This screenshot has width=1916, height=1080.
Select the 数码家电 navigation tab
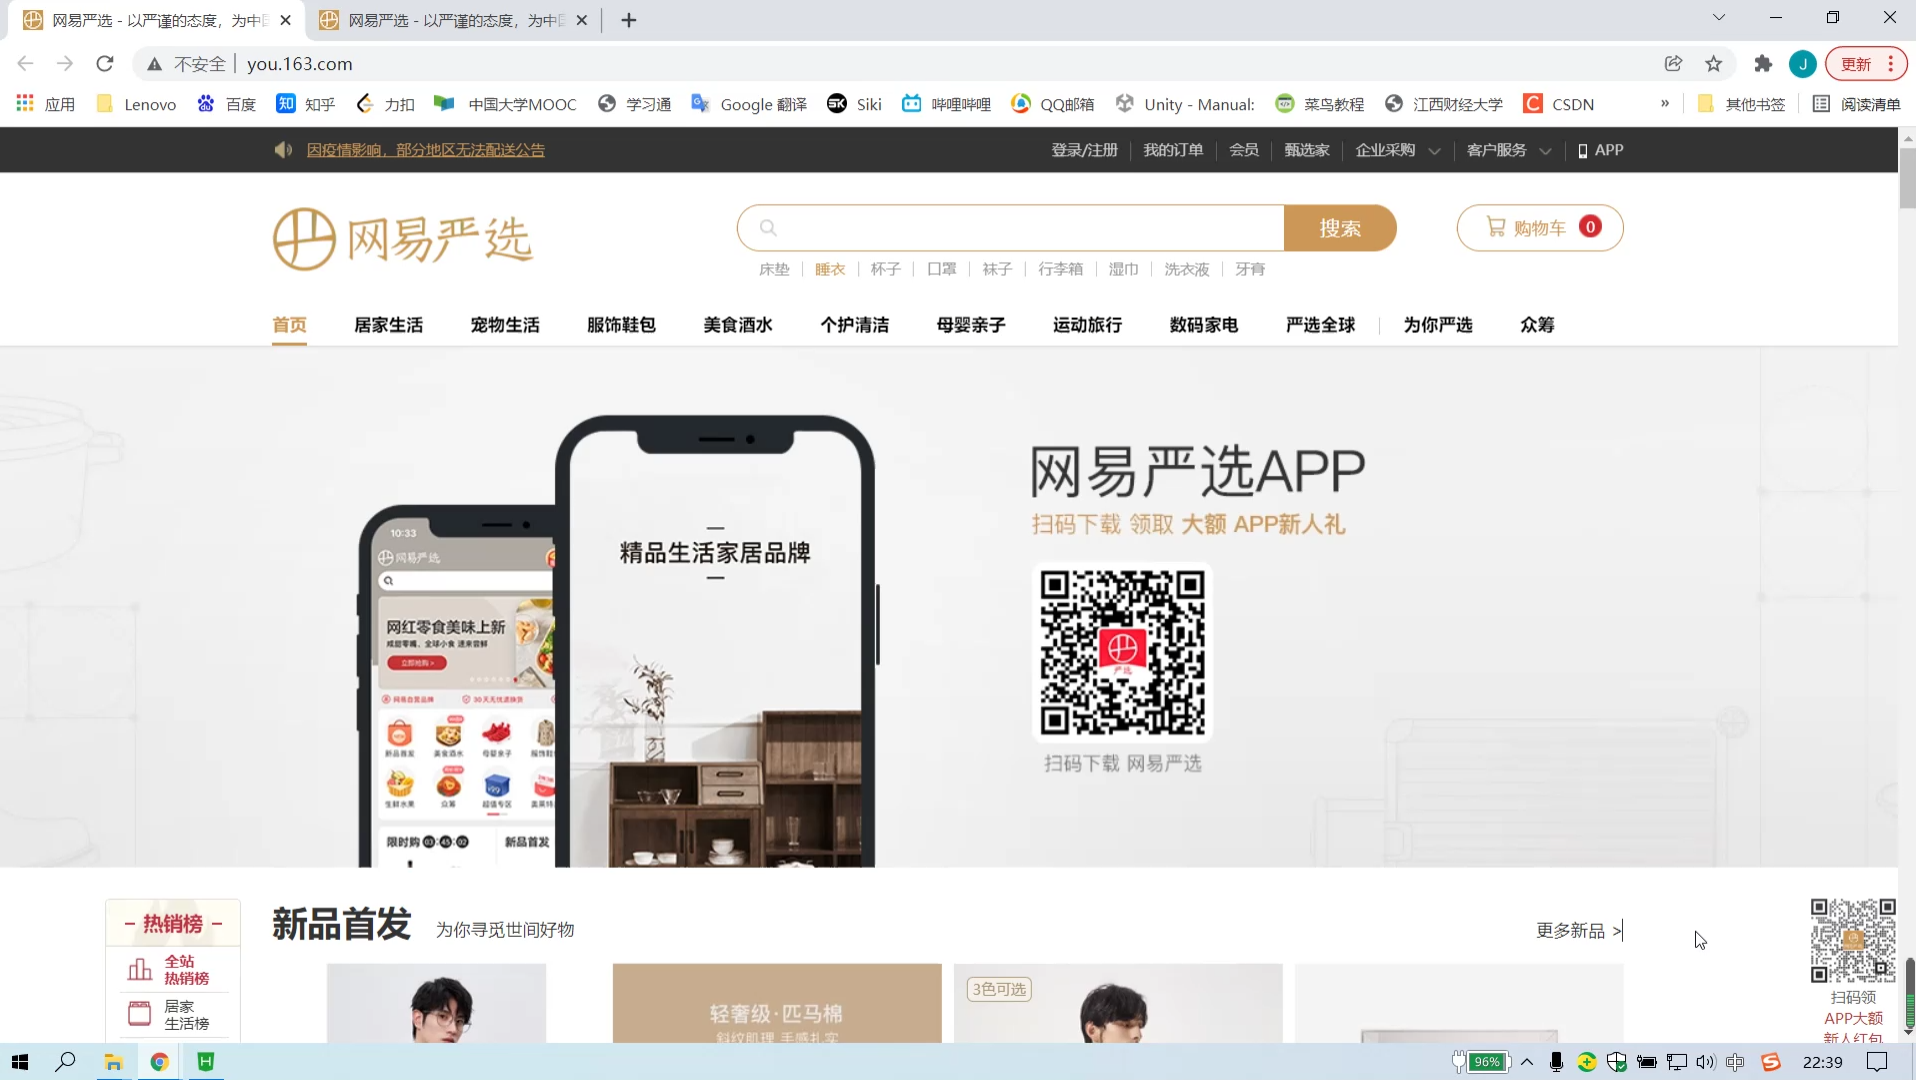click(x=1204, y=325)
